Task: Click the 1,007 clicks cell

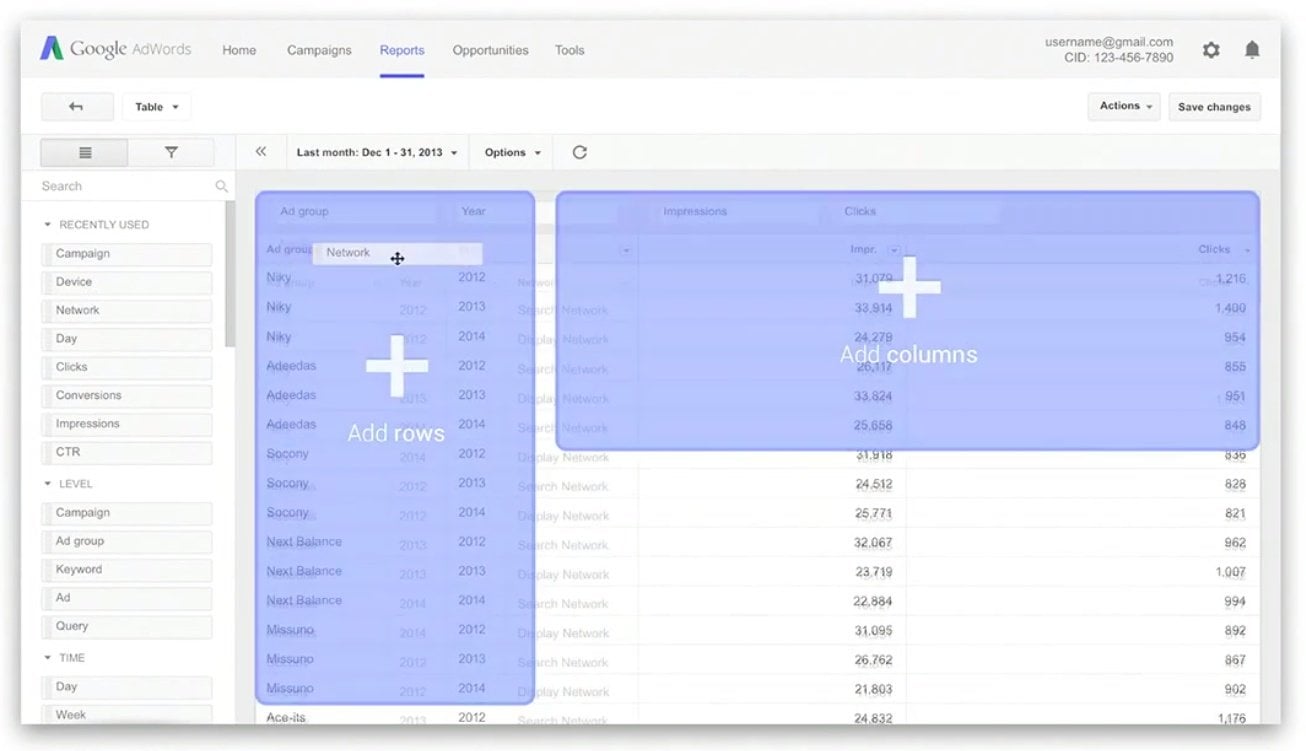Action: pos(1230,572)
